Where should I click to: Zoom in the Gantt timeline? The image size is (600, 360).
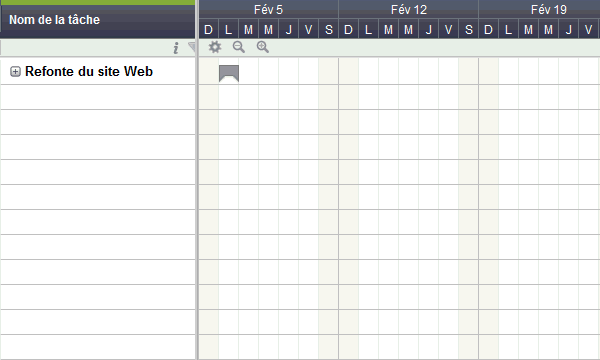pos(262,47)
